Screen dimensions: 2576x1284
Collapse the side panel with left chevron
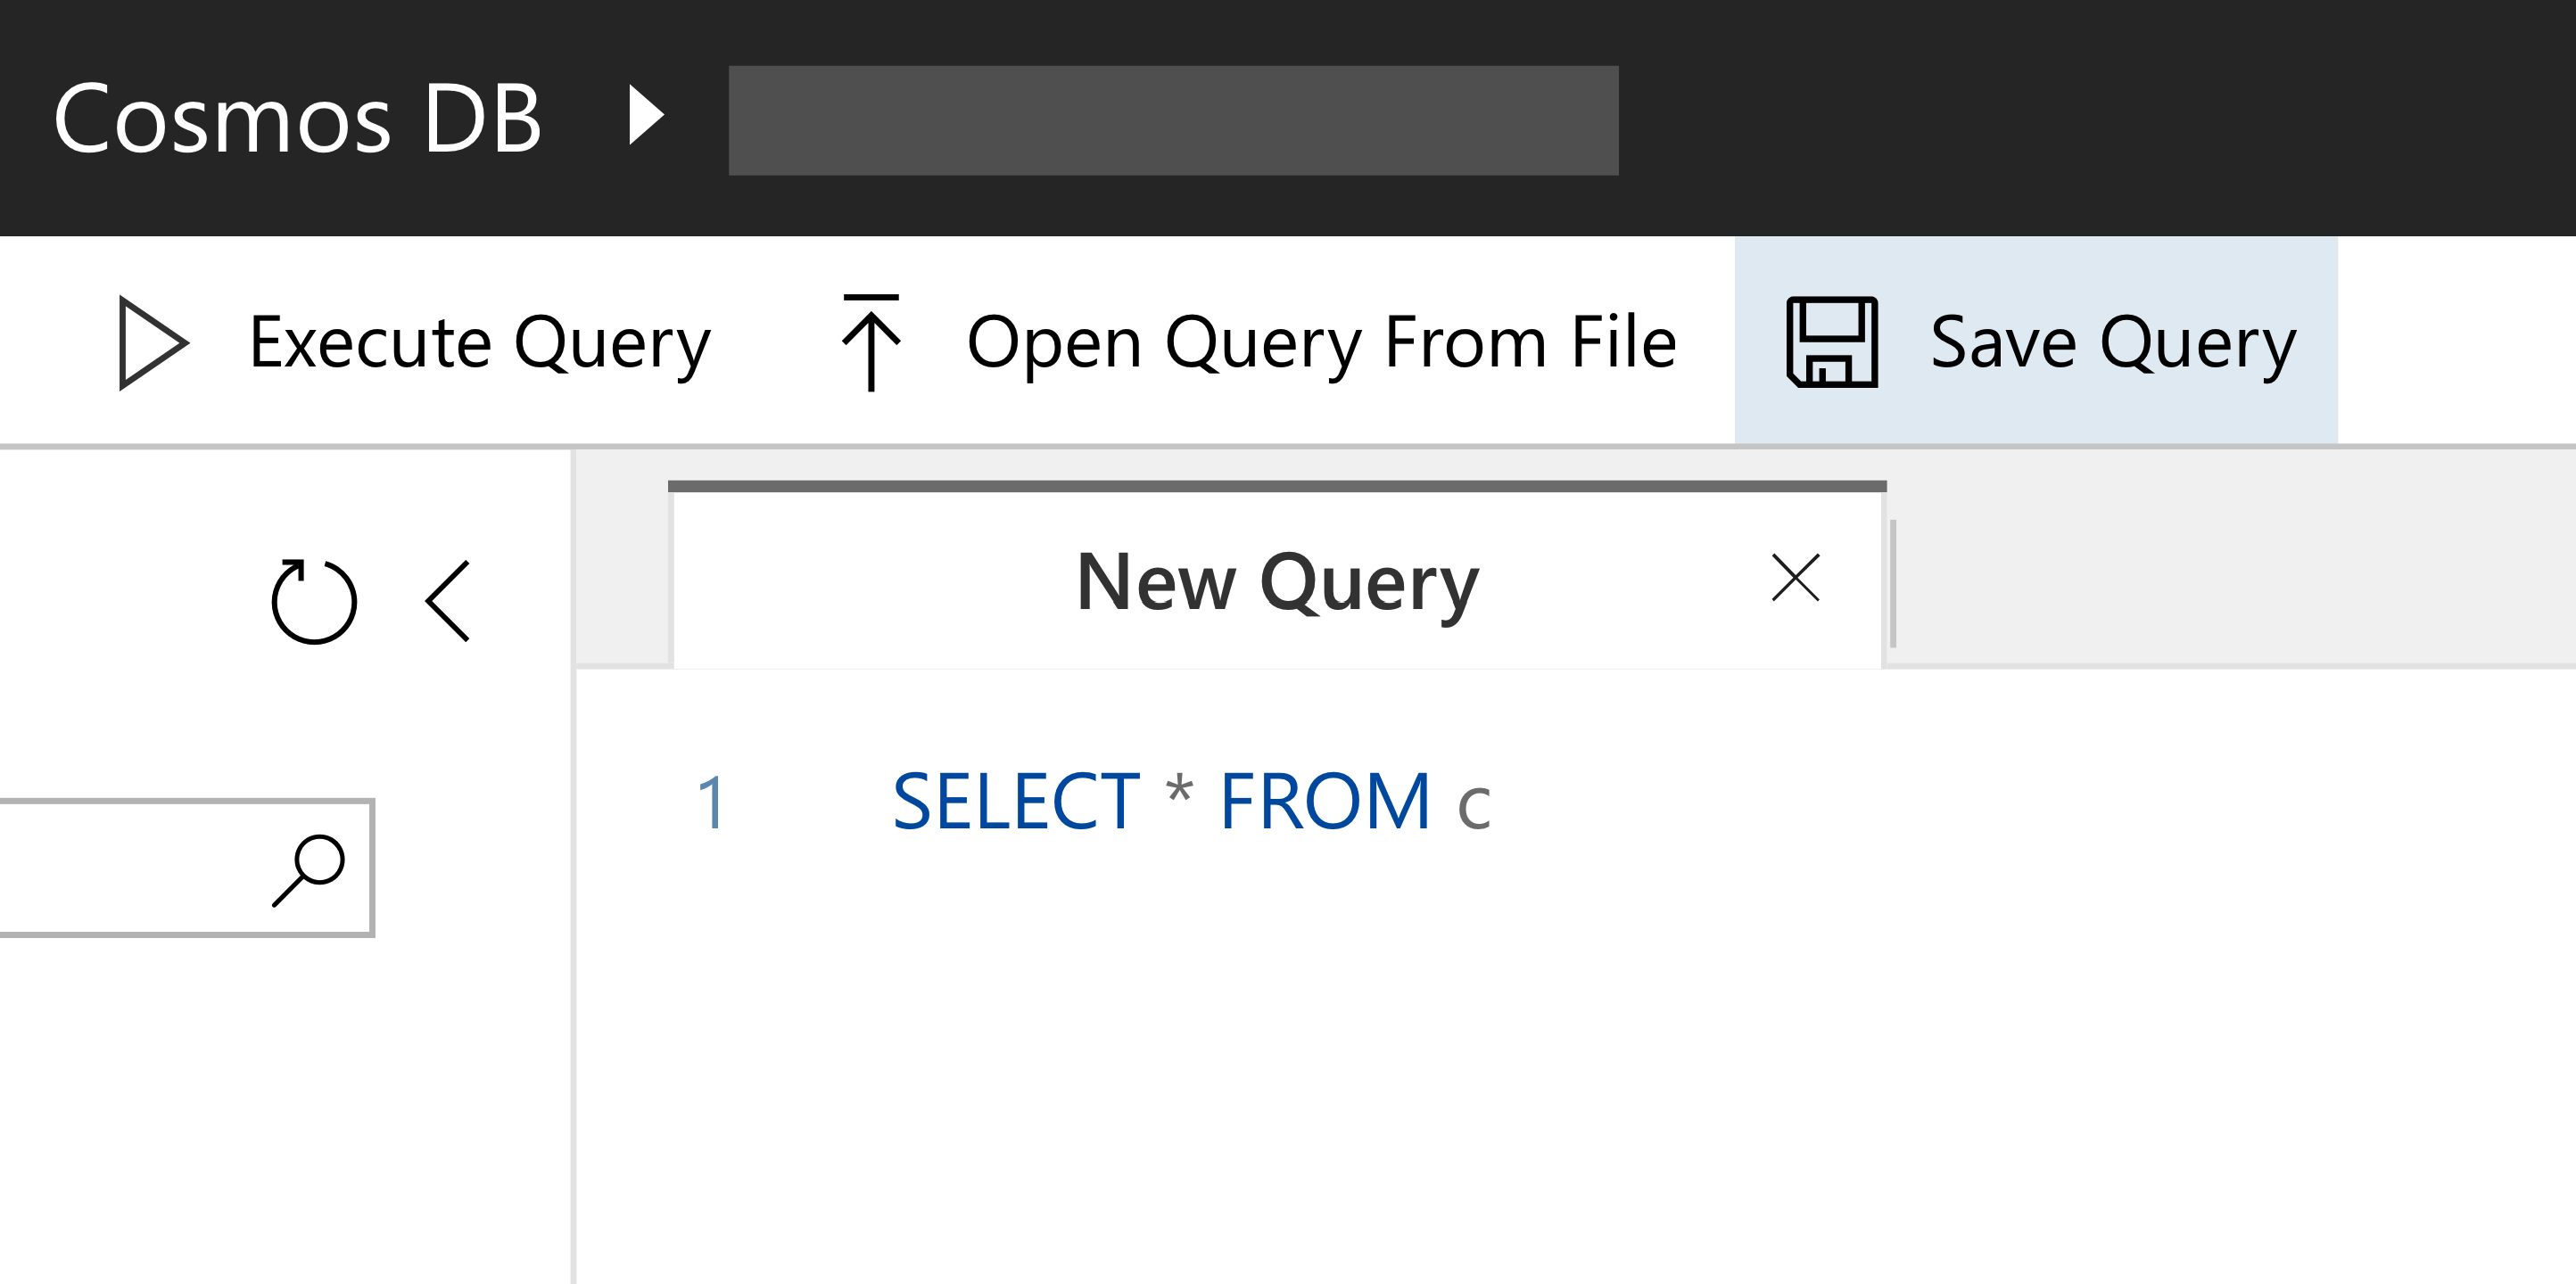pyautogui.click(x=448, y=601)
